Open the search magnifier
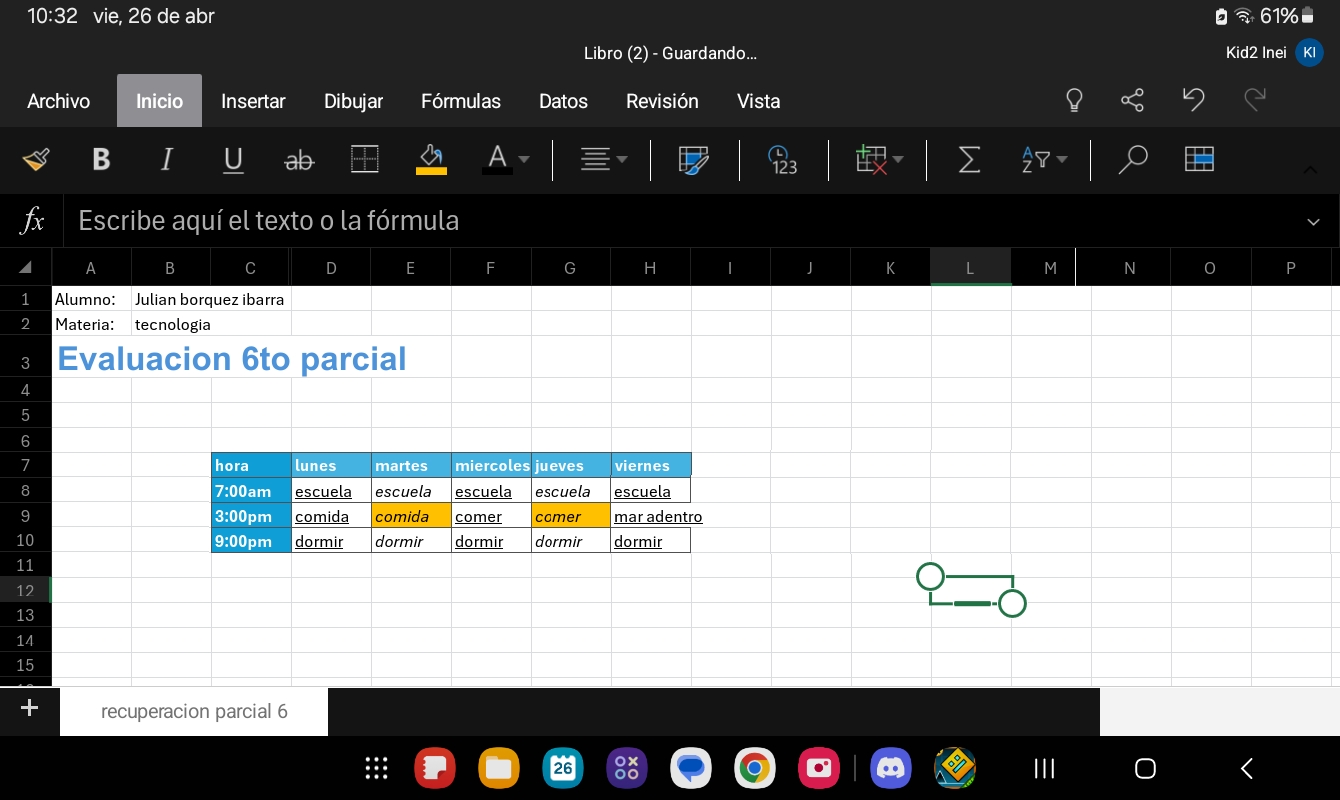Image resolution: width=1340 pixels, height=800 pixels. pyautogui.click(x=1132, y=160)
